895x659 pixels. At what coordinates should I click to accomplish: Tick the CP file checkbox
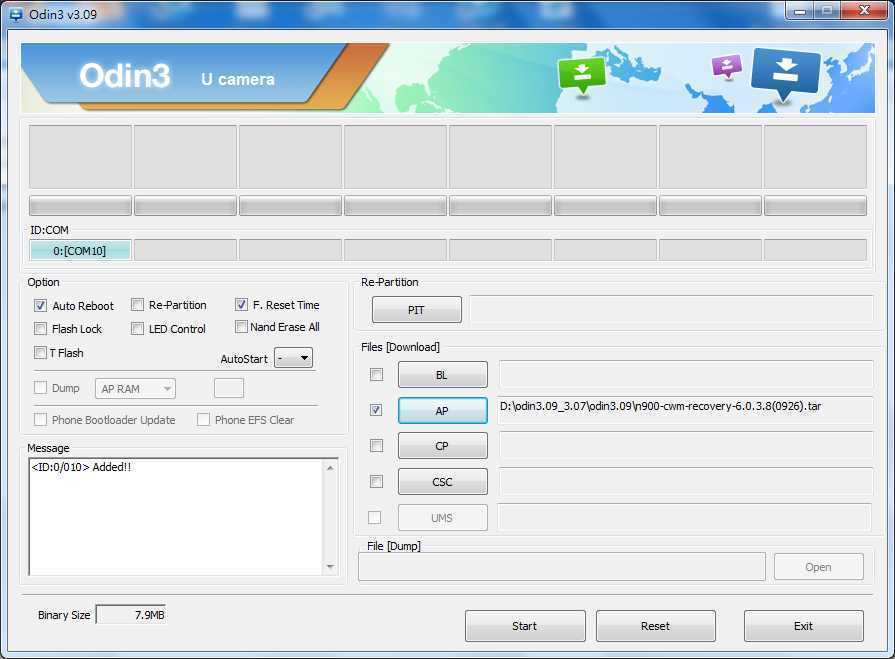coord(376,446)
